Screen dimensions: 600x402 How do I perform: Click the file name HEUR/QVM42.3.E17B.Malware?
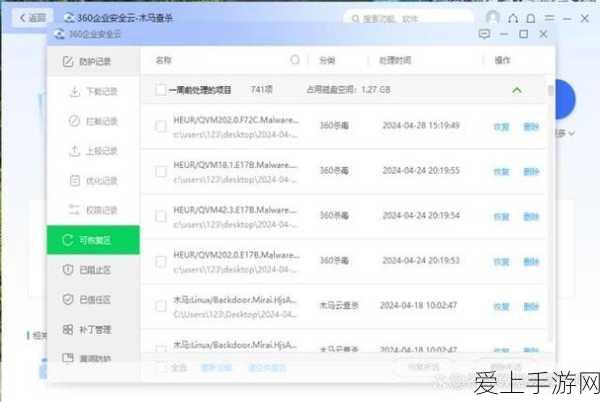(x=236, y=210)
